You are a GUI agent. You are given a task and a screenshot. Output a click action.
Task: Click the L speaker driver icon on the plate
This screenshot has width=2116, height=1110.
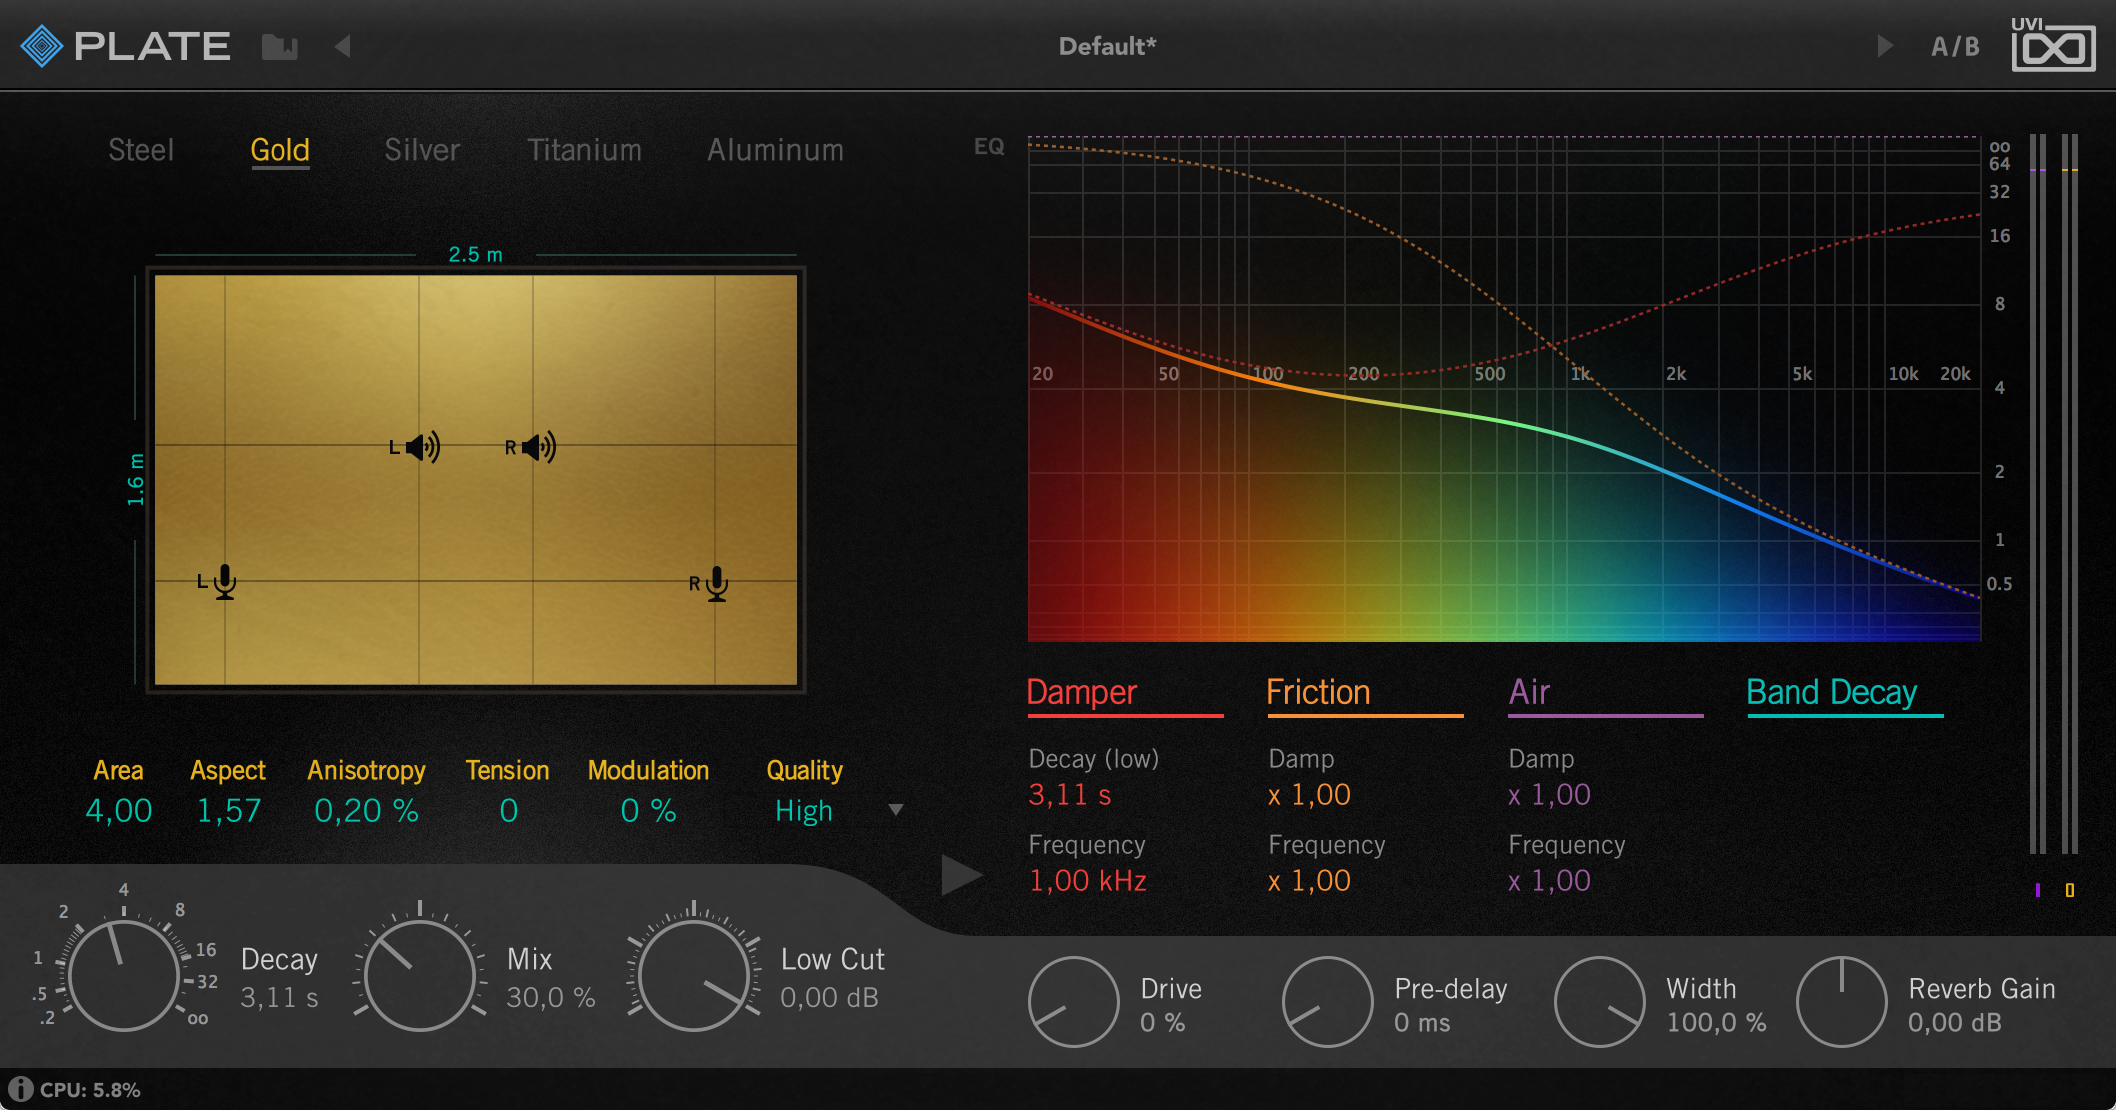[x=420, y=447]
